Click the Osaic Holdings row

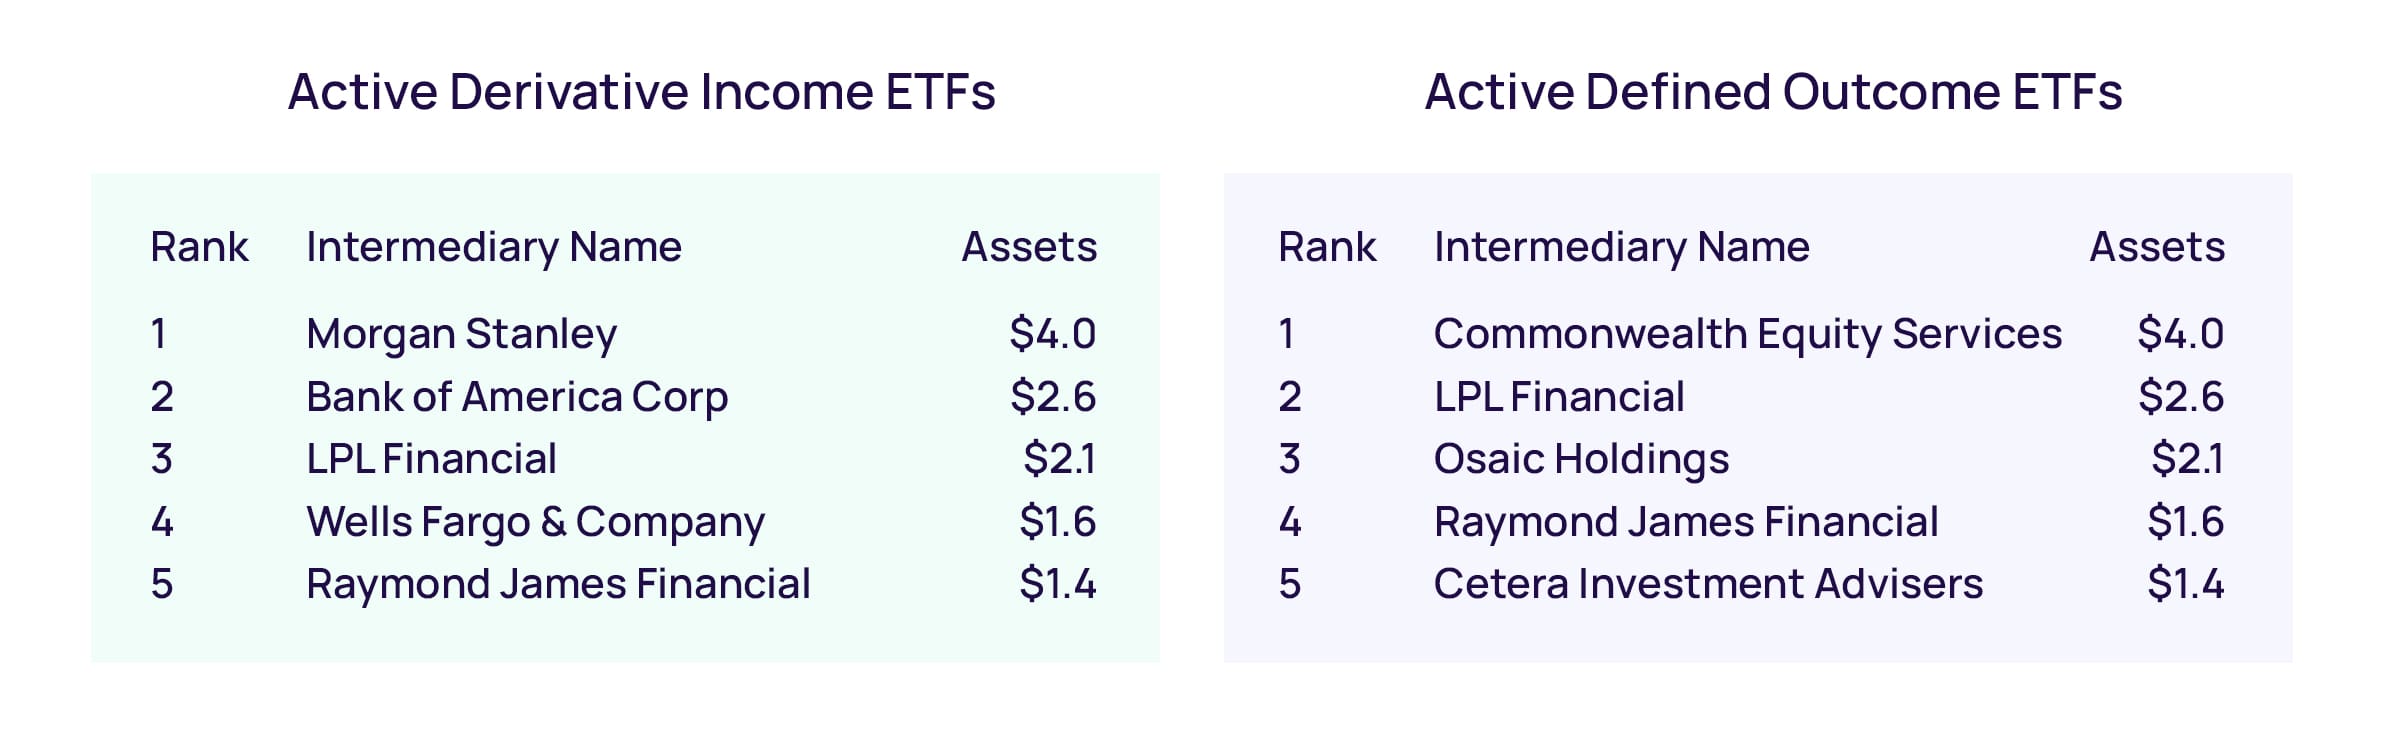tap(1581, 459)
